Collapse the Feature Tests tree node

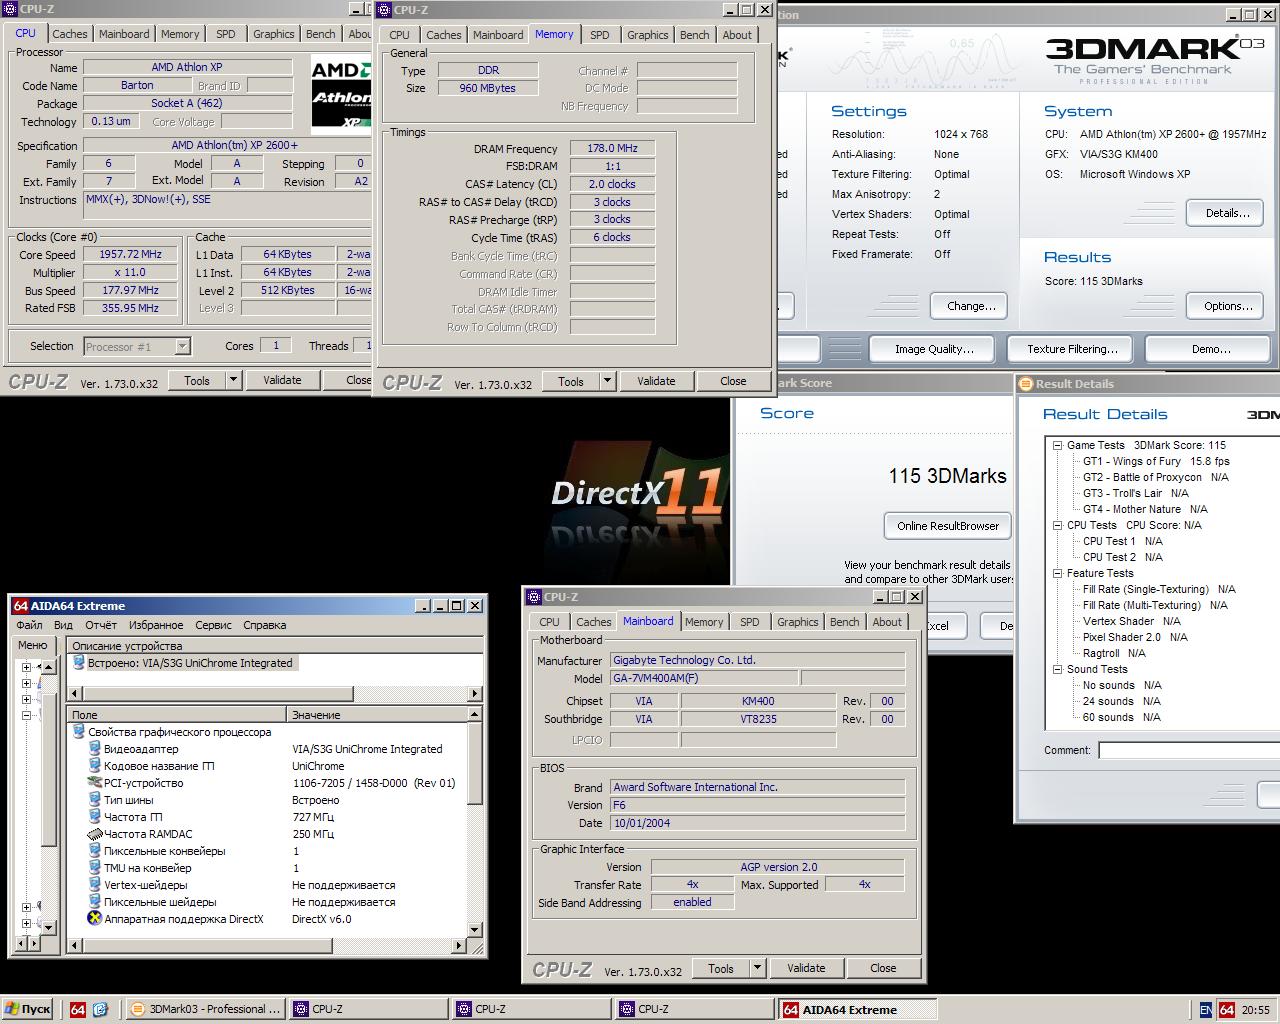click(1057, 574)
